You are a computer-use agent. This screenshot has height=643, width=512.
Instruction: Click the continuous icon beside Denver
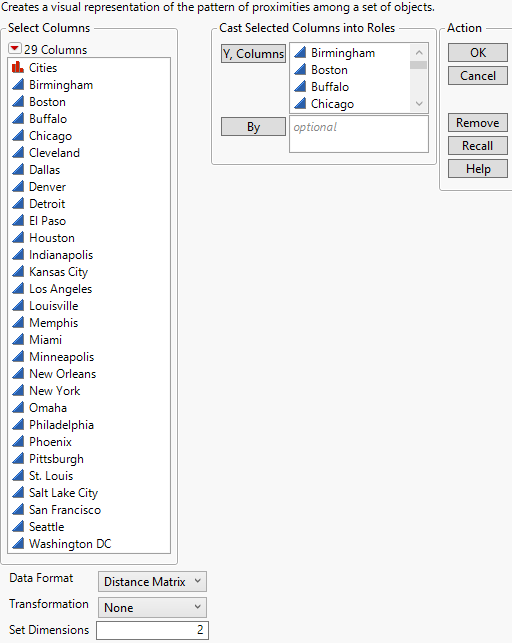tap(18, 187)
